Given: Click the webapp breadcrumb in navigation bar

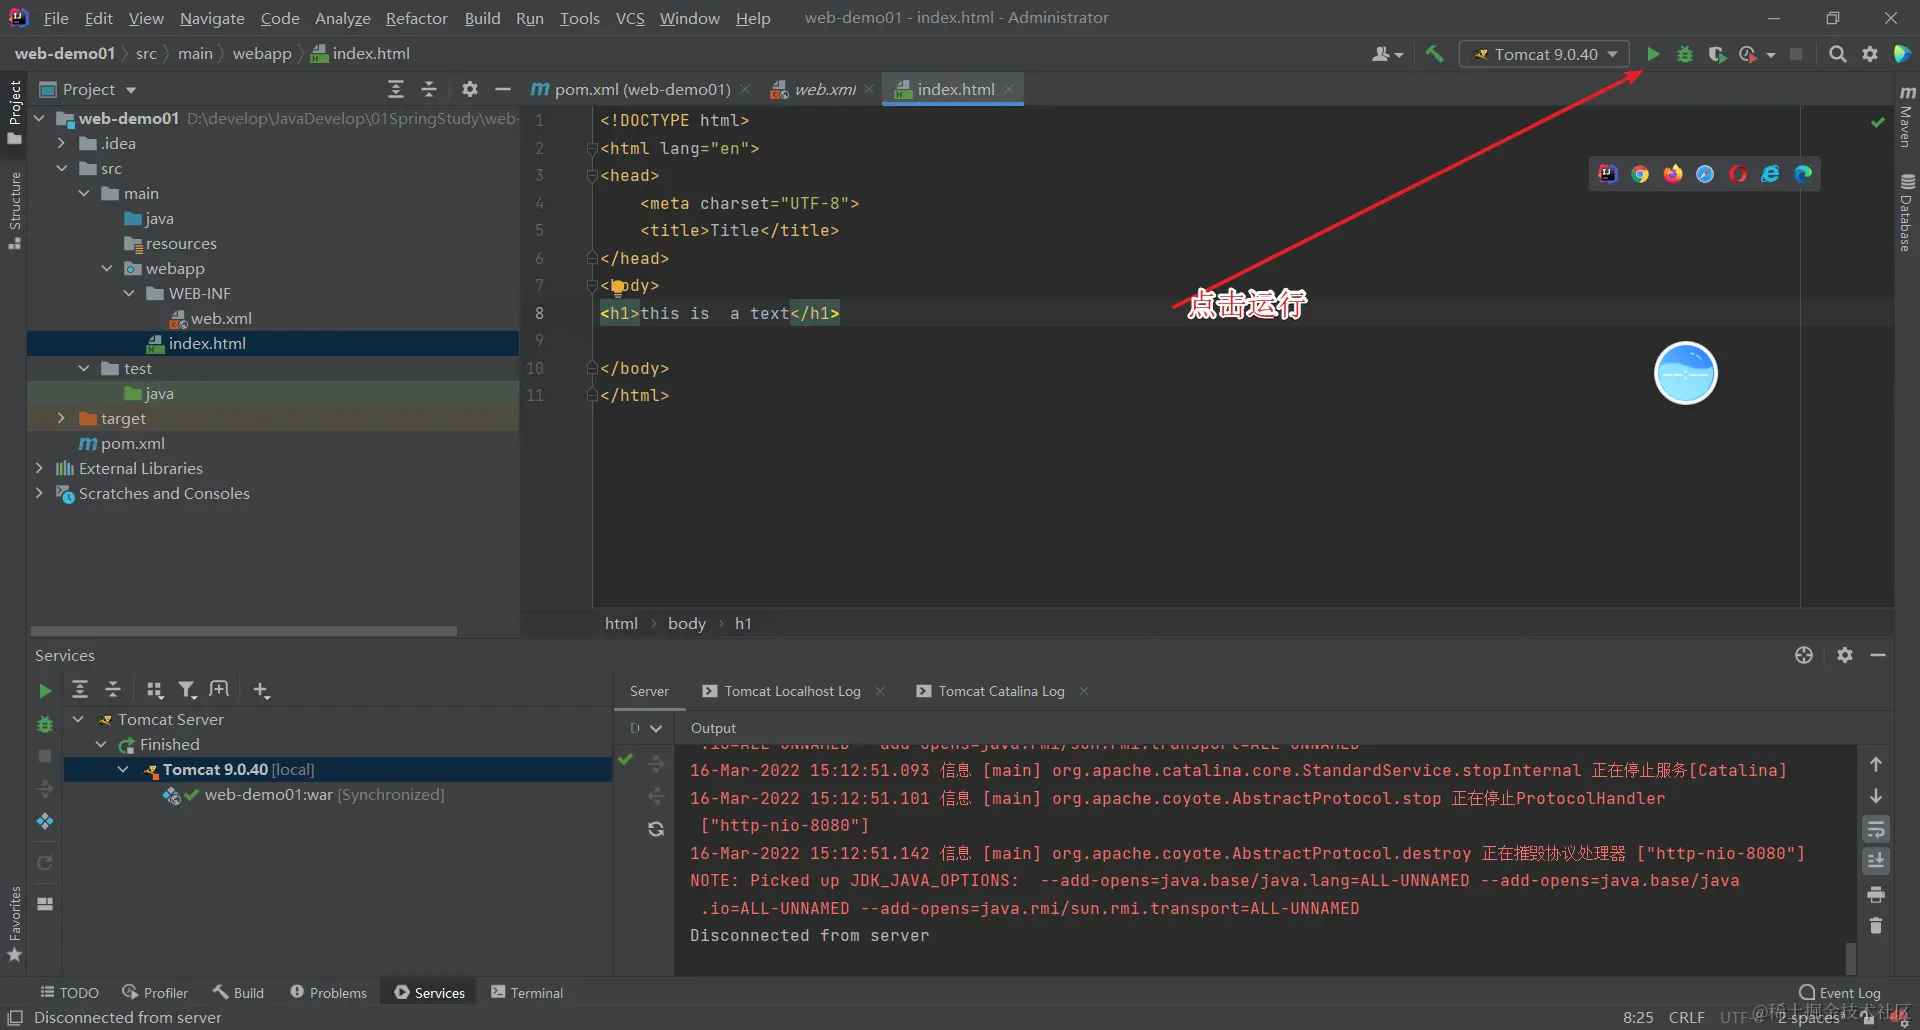Looking at the screenshot, I should tap(262, 54).
